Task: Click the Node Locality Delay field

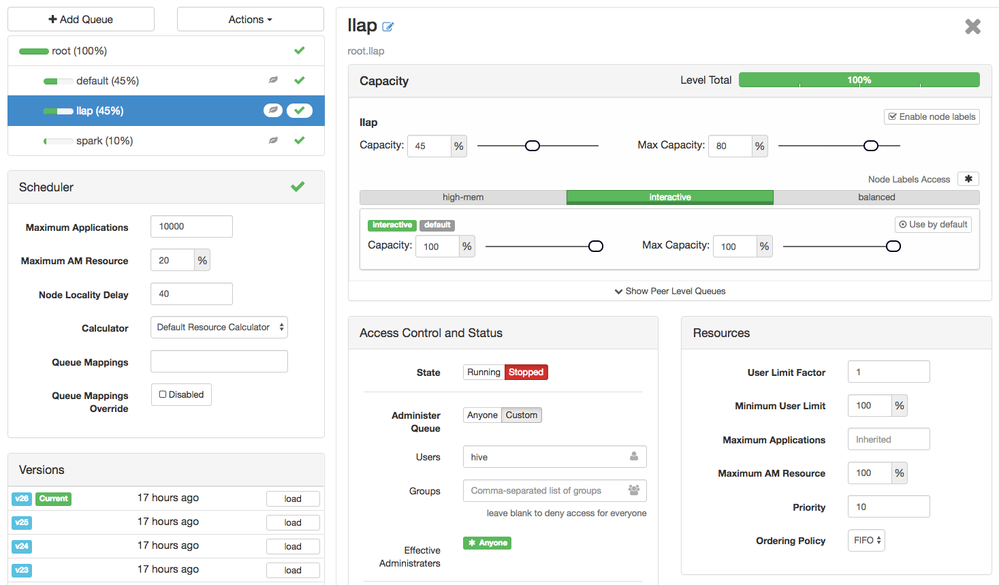Action: (192, 294)
